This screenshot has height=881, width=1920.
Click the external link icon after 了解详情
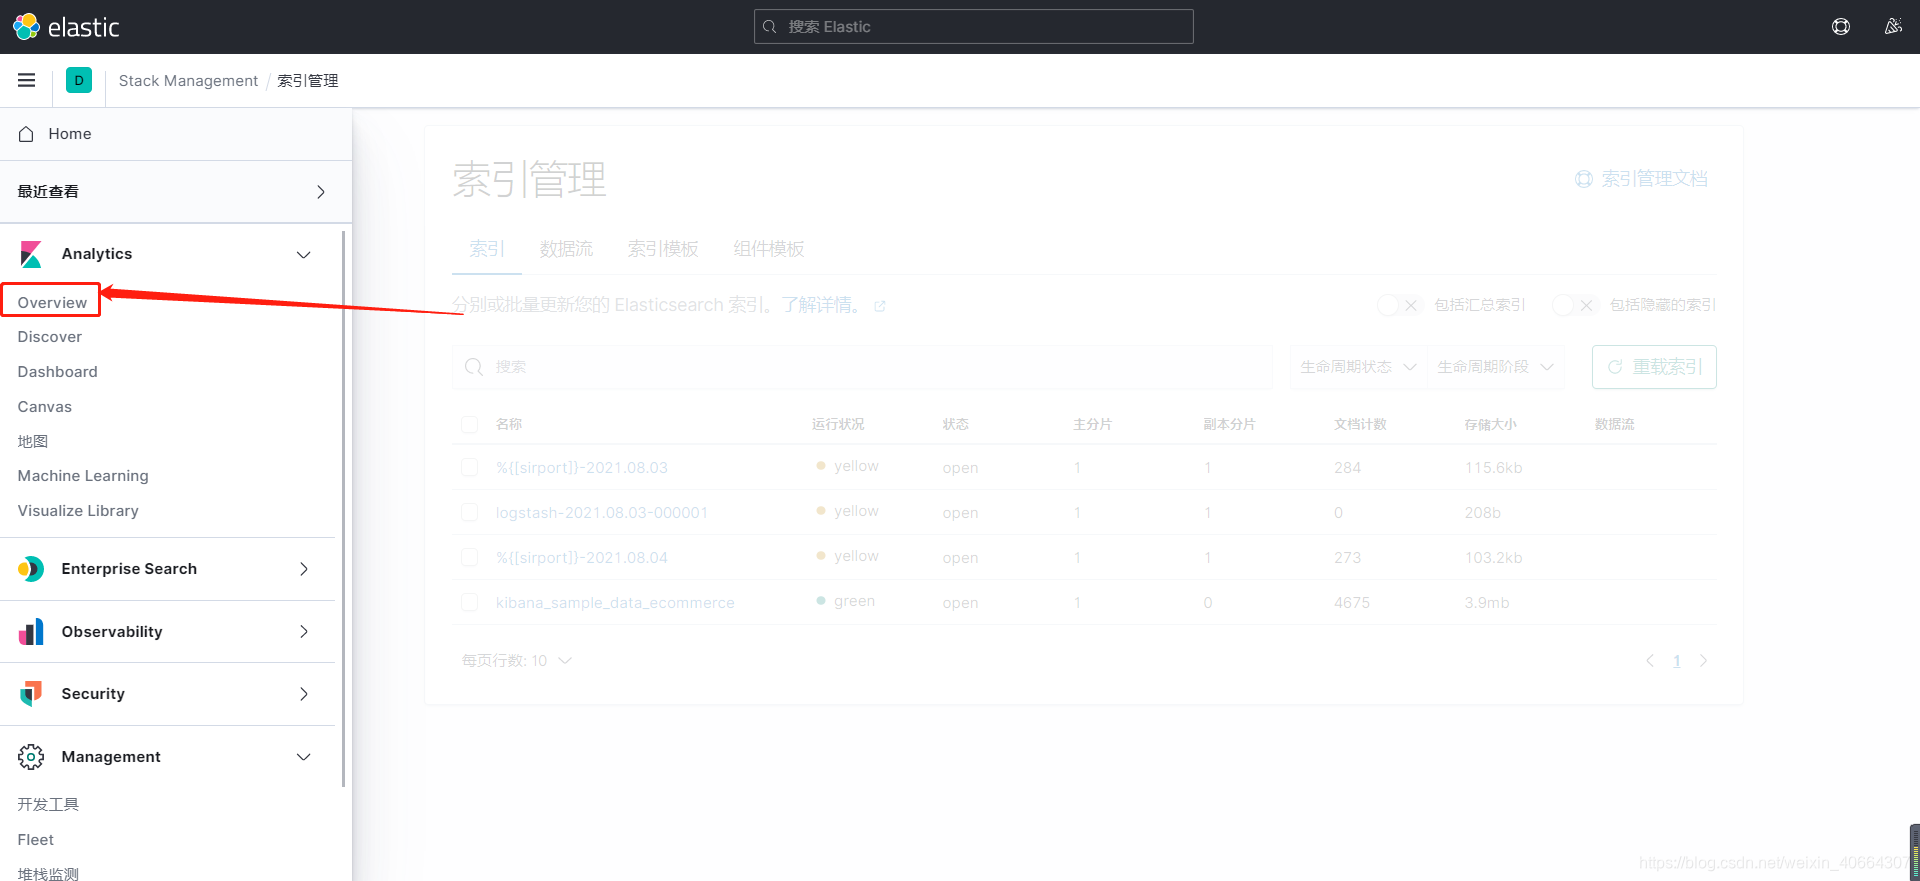point(880,306)
